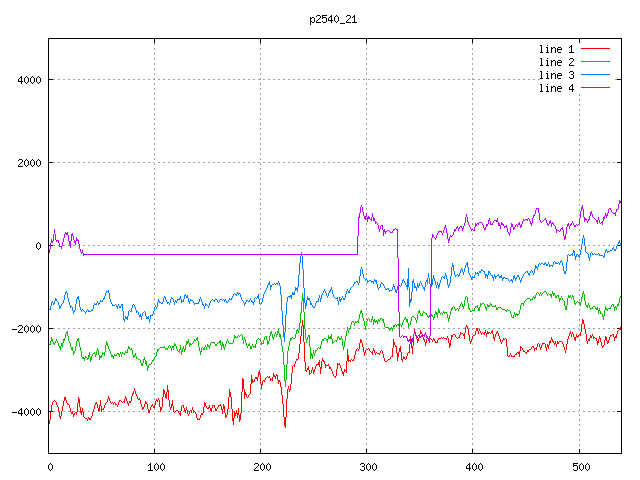Click y-axis label 2000
Image resolution: width=640 pixels, height=480 pixels.
29,163
